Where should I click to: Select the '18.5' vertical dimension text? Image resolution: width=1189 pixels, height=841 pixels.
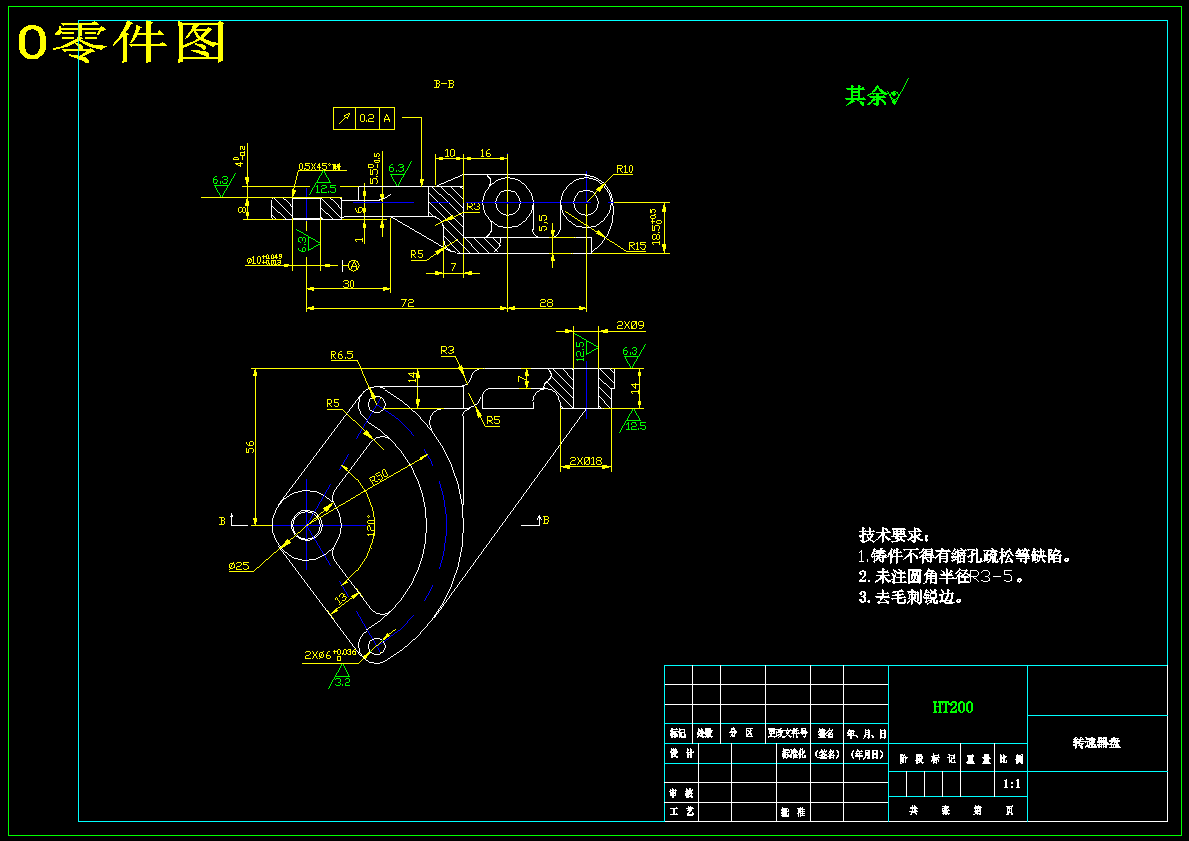(x=657, y=227)
